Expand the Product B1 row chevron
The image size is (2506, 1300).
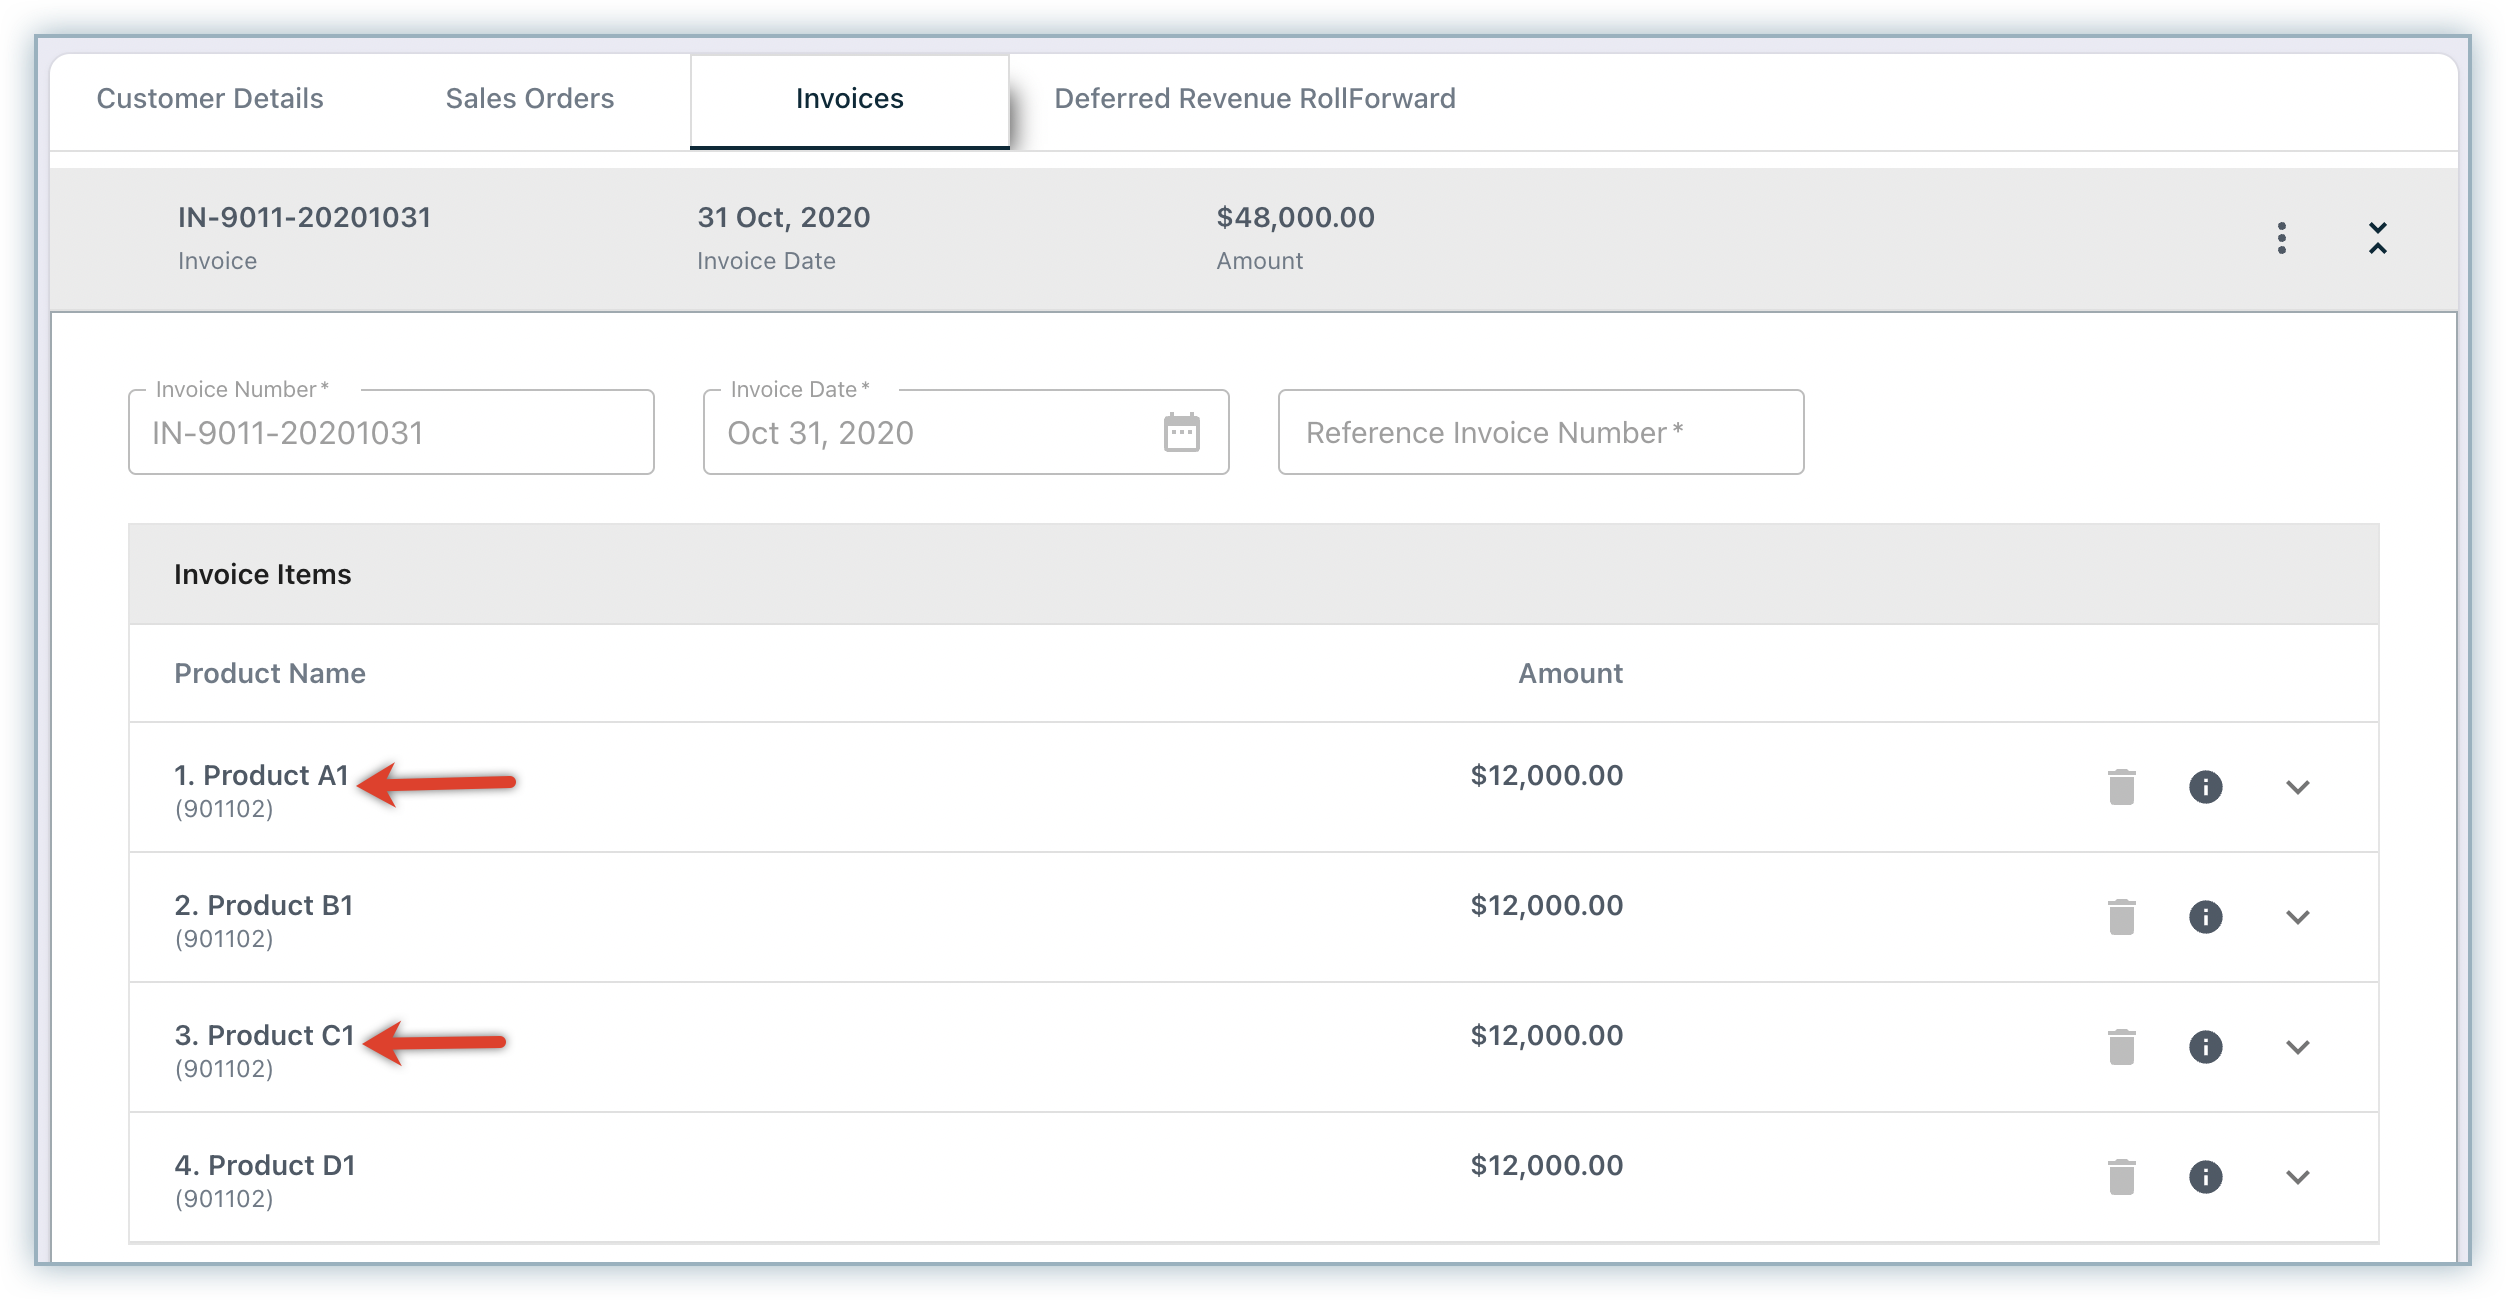coord(2297,917)
